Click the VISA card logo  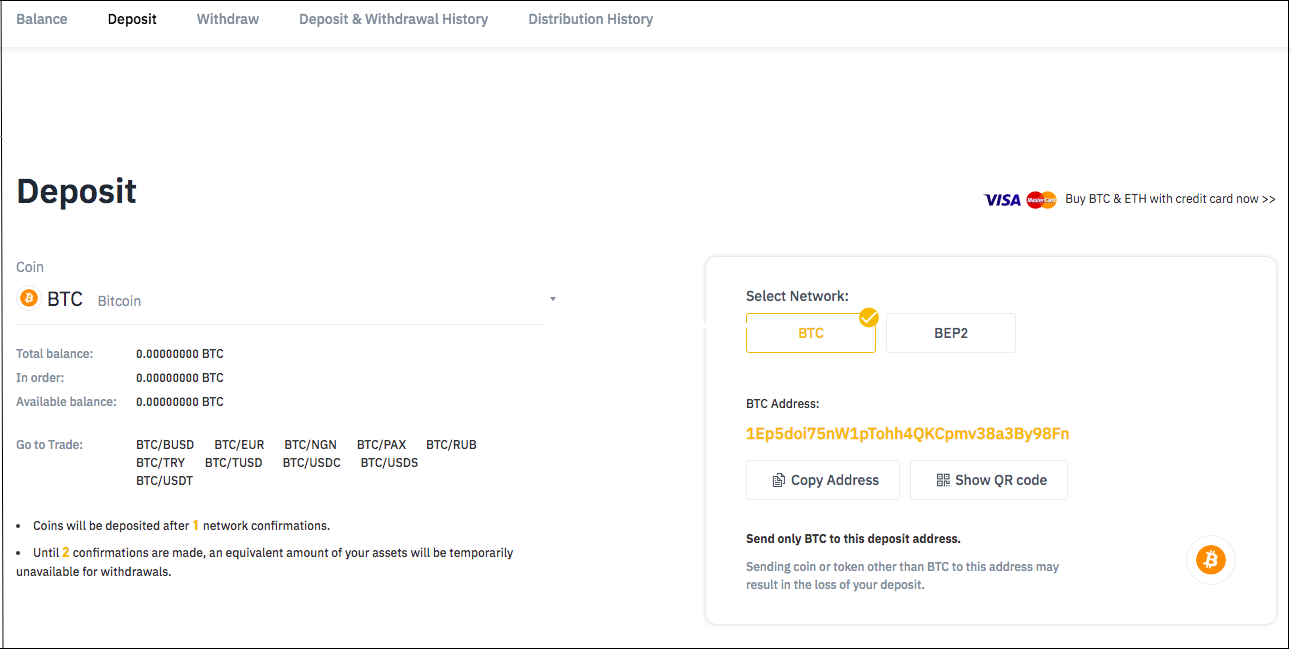click(1003, 200)
